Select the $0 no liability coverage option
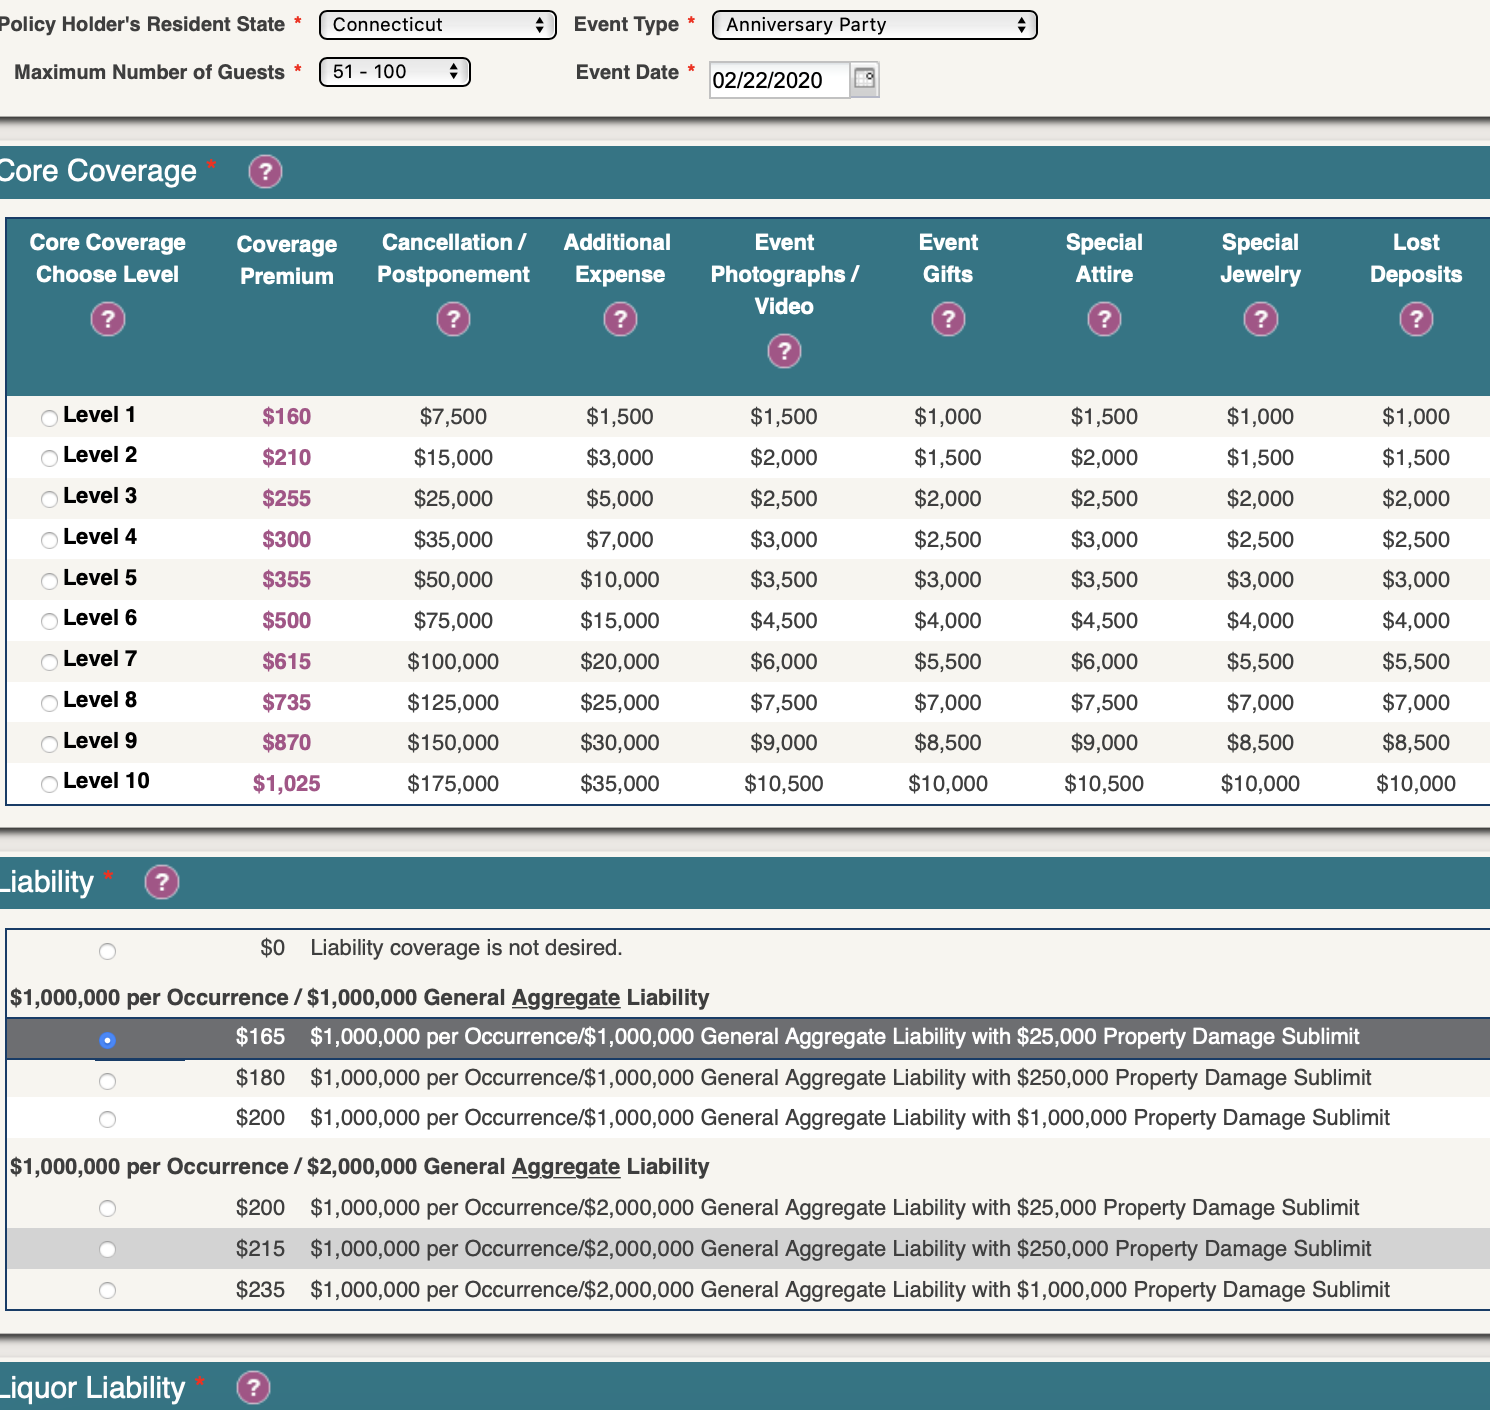 [x=107, y=951]
